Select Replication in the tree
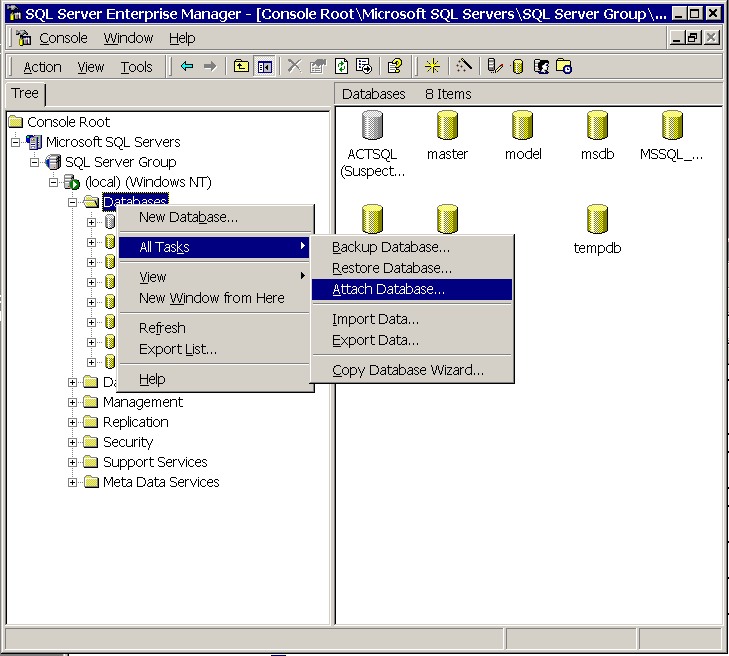The image size is (729, 656). (136, 422)
